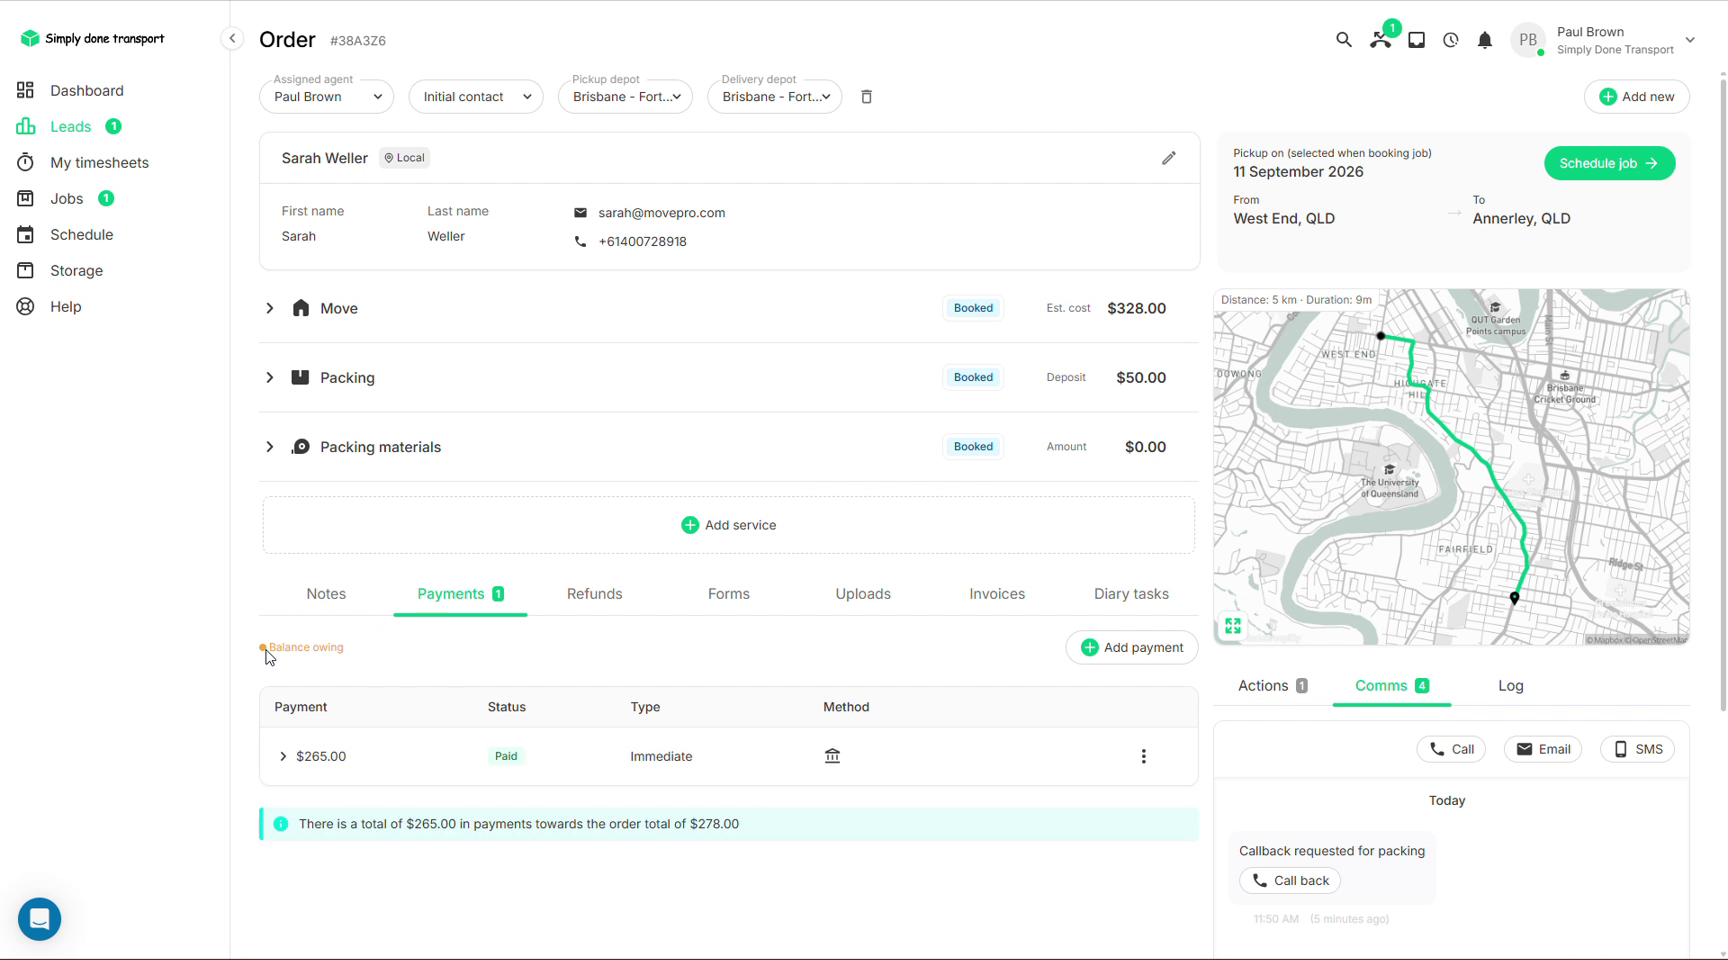
Task: Edit Sarah Weller details pencil icon
Action: coord(1168,158)
